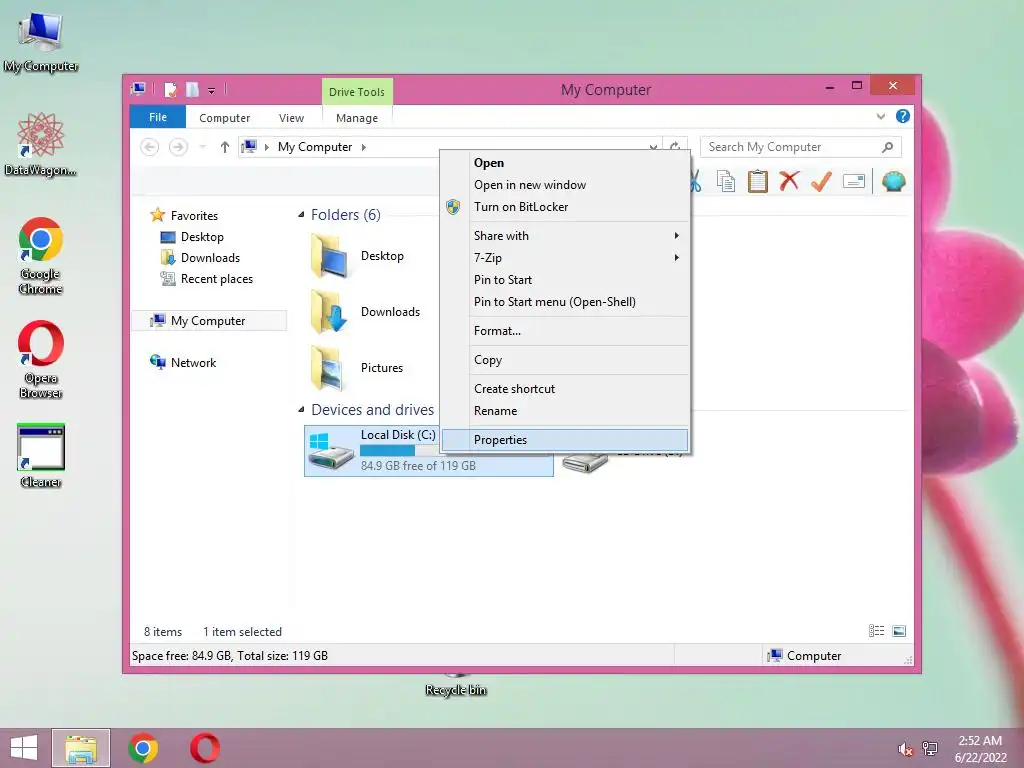
Task: Choose Open in new window
Action: pos(566,185)
